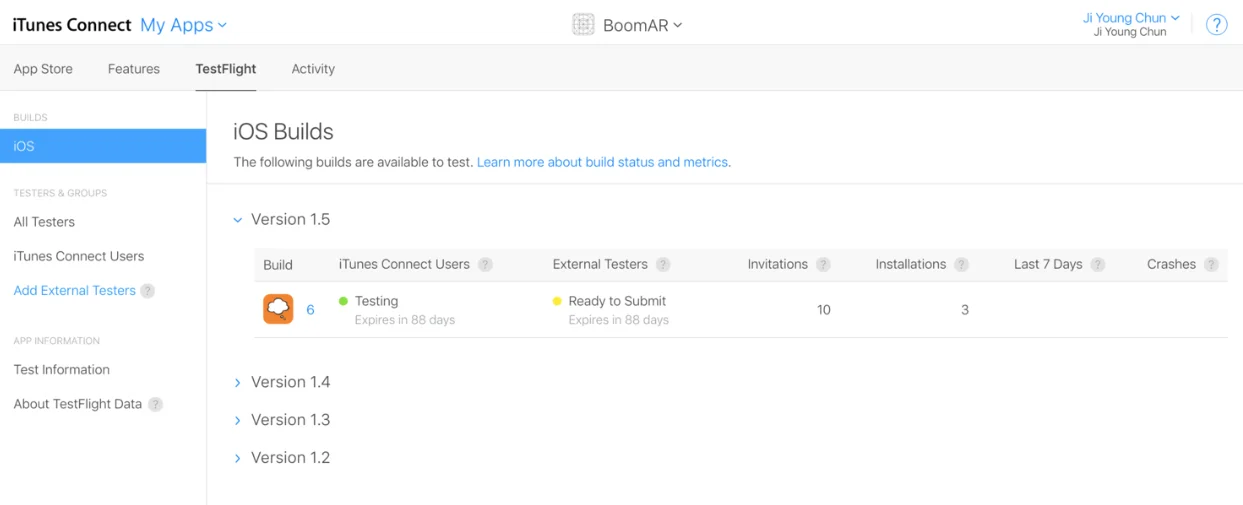Select iOS in the Builds sidebar
The width and height of the screenshot is (1243, 505).
103,146
